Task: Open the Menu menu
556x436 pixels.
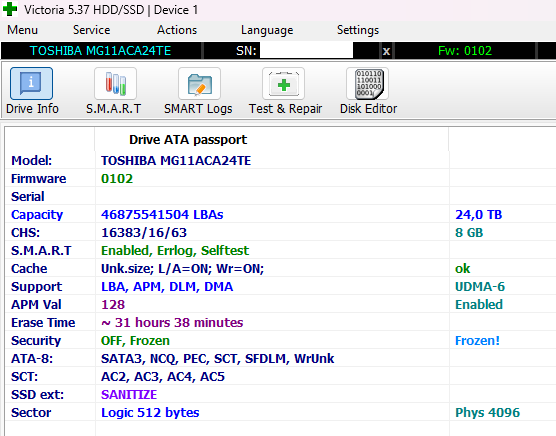Action: pyautogui.click(x=22, y=30)
